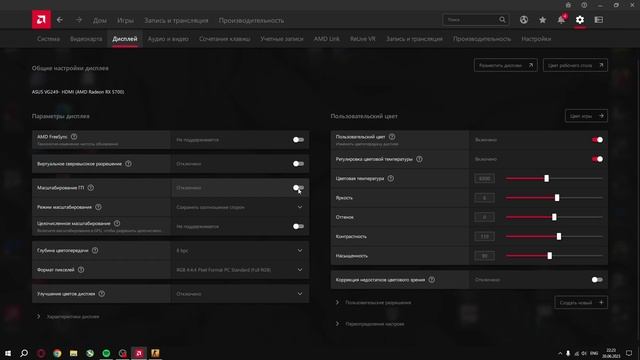640x360 pixels.
Task: Click the AMD logo home icon
Action: tap(41, 20)
